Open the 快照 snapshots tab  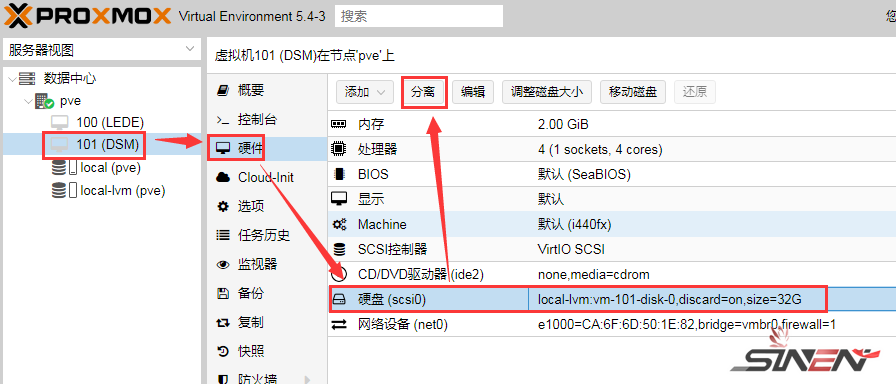pyautogui.click(x=267, y=351)
